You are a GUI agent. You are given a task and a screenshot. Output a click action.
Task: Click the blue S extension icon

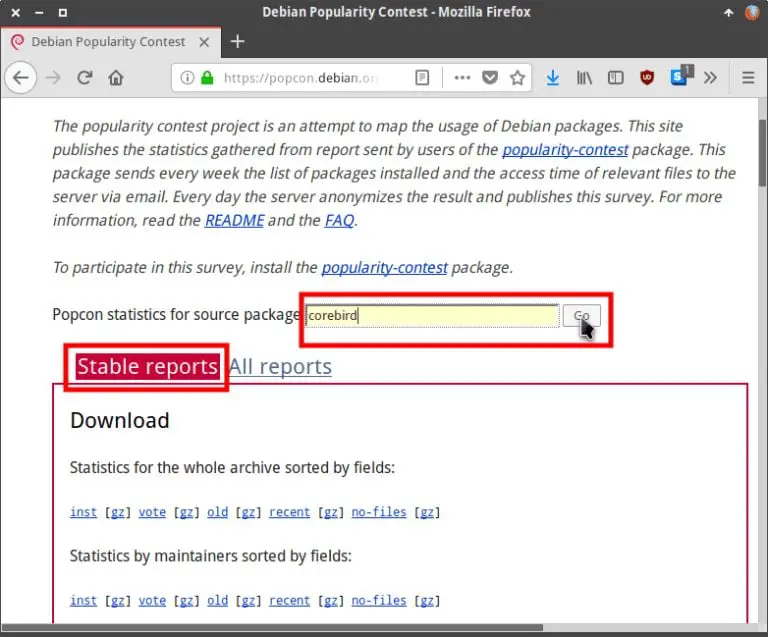pos(680,76)
